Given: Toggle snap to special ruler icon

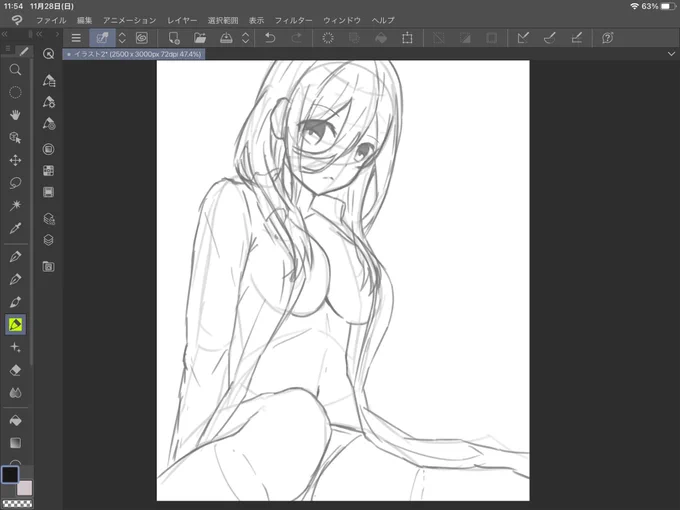Looking at the screenshot, I should pyautogui.click(x=549, y=38).
